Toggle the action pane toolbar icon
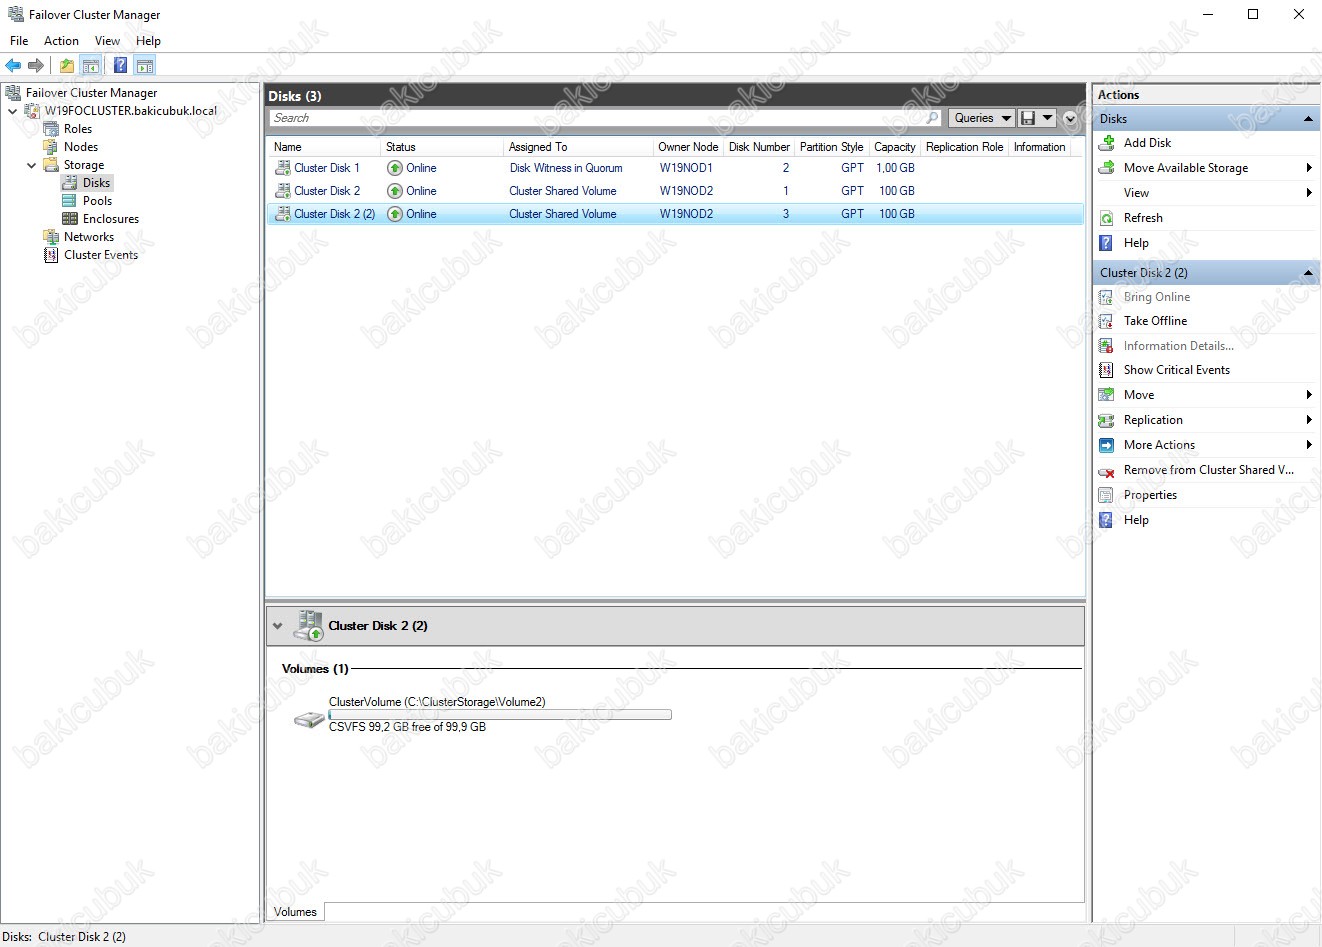 145,66
